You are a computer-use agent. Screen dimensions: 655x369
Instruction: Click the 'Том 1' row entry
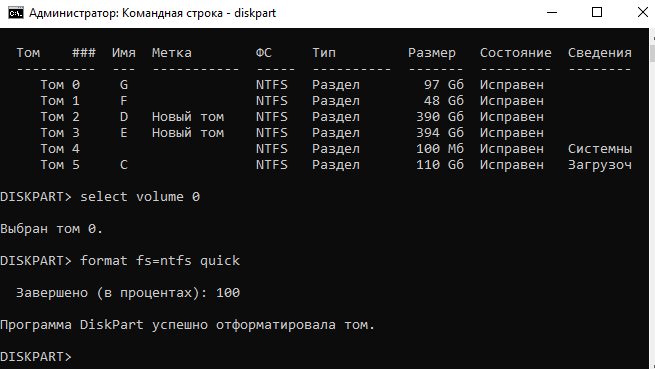coord(60,101)
